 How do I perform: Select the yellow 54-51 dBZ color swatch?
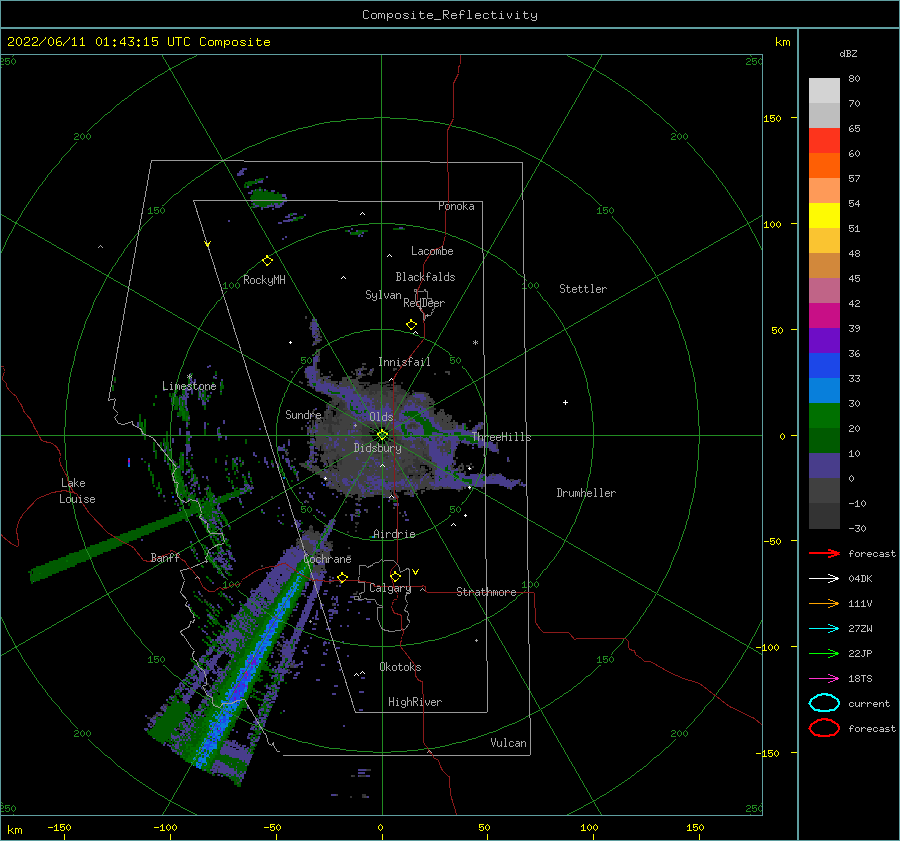824,216
